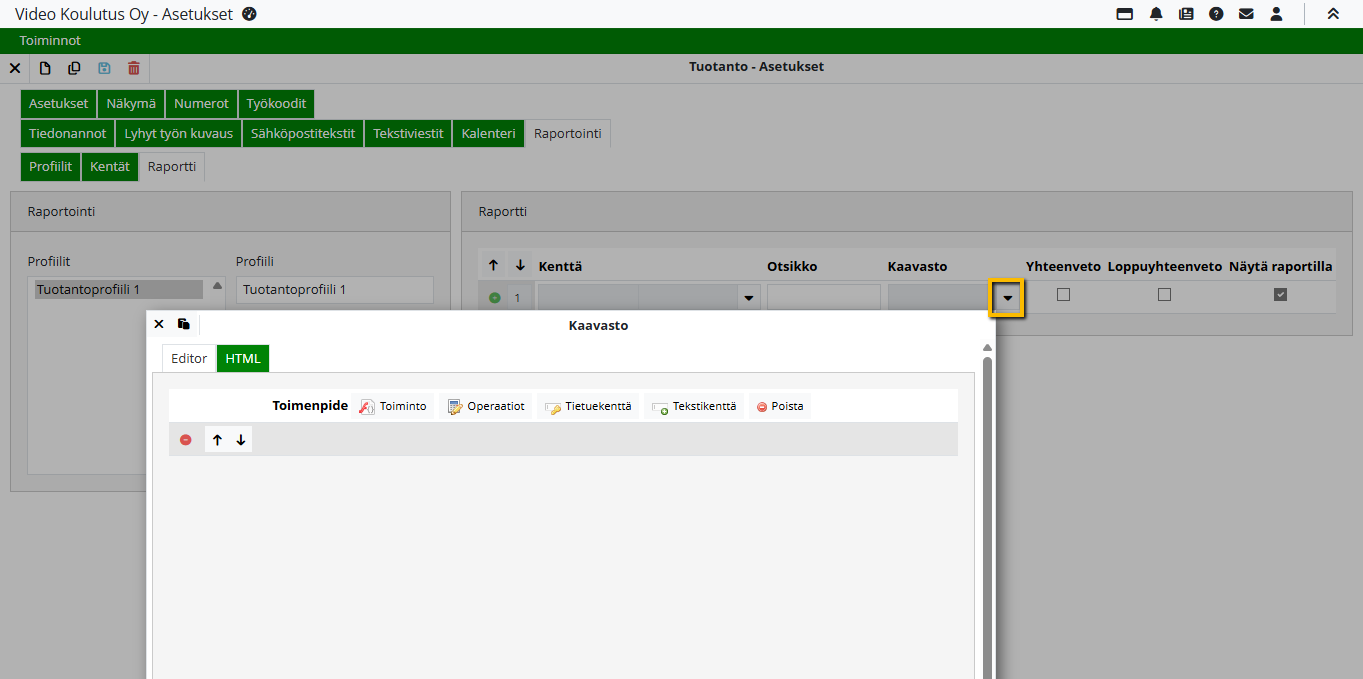Screen dimensions: 1363x679
Task: Click the save diskette icon
Action: pos(104,68)
